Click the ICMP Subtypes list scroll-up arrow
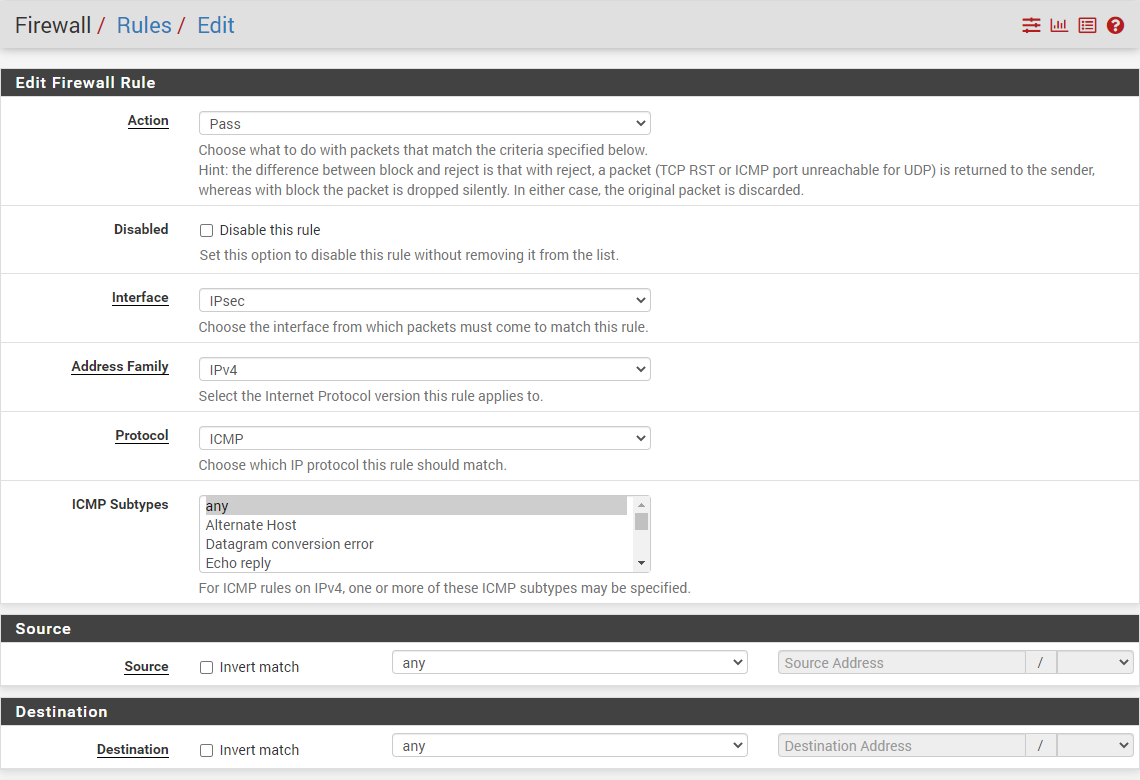Image resolution: width=1140 pixels, height=780 pixels. (x=641, y=505)
